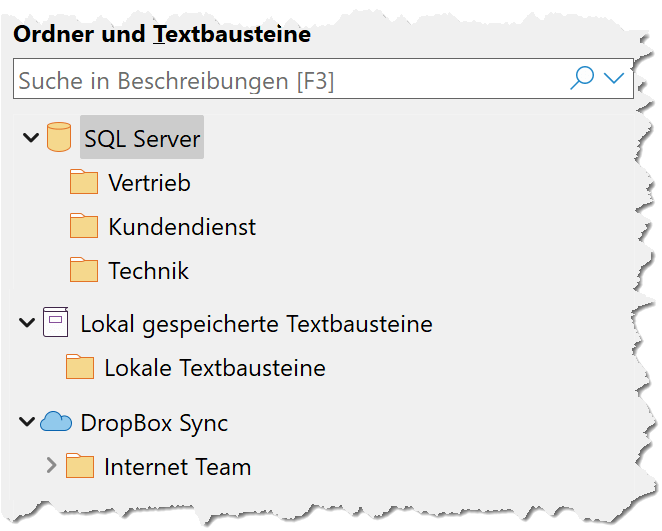Collapse the SQL Server tree node
Screen dimensions: 662x531
point(31,138)
